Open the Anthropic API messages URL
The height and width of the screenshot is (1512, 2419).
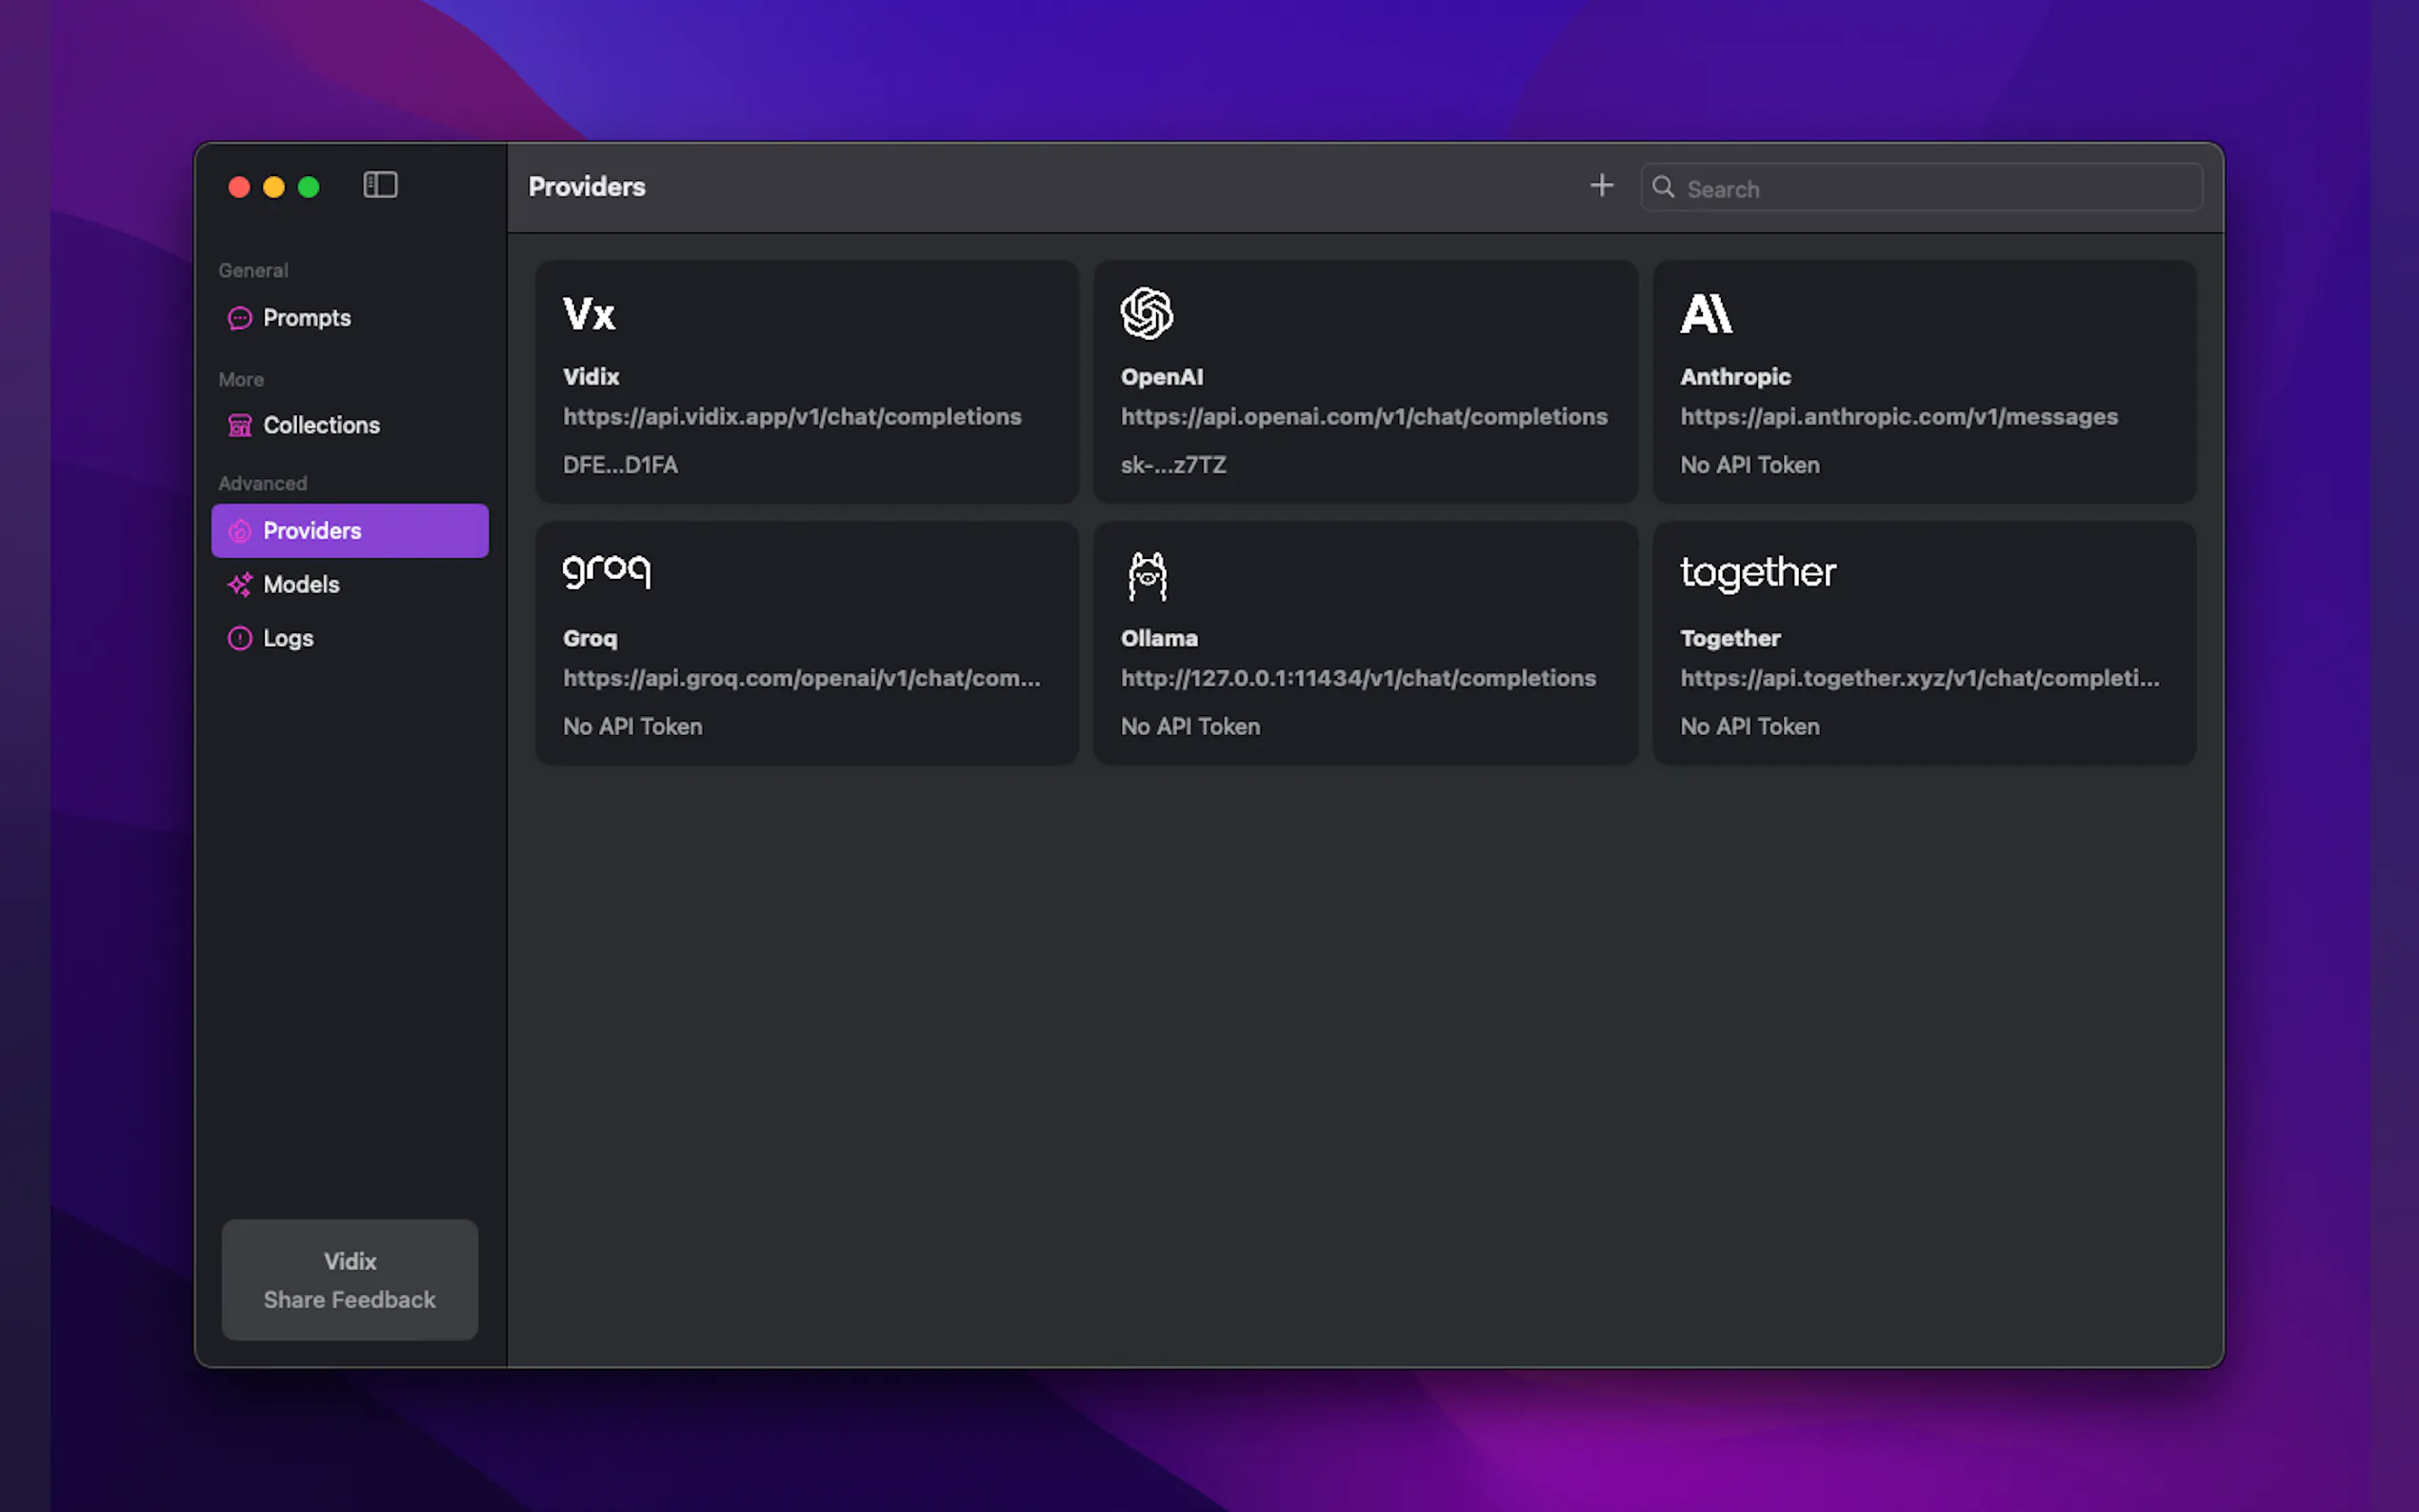coord(1898,417)
